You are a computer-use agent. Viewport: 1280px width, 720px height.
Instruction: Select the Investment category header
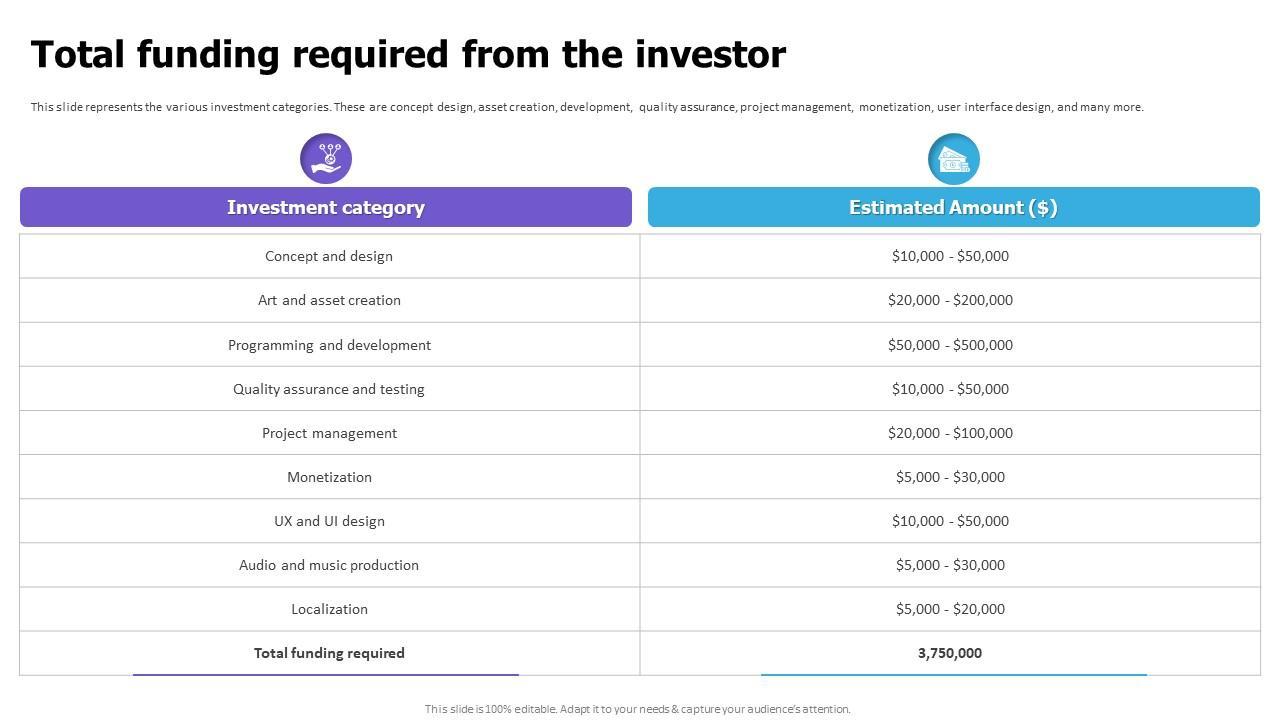point(326,207)
